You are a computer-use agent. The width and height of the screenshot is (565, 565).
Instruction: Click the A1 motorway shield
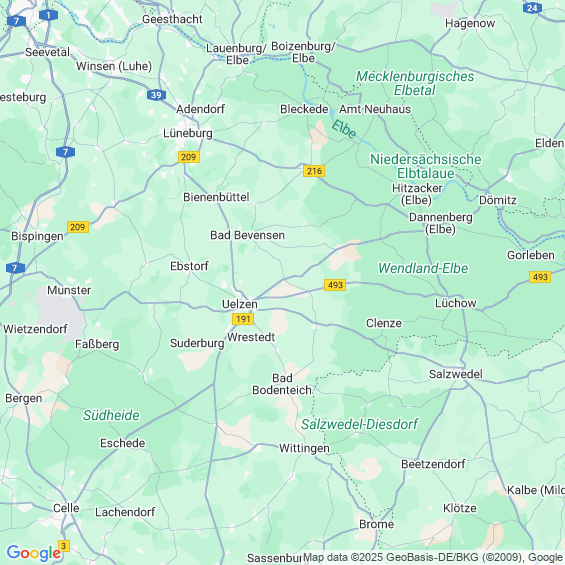(x=48, y=15)
